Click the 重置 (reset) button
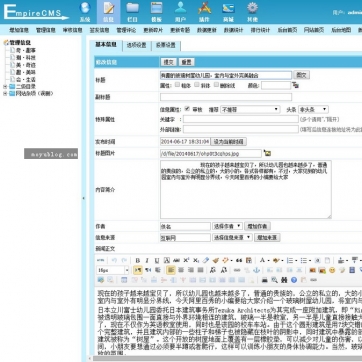The image size is (362, 362). coord(186,62)
